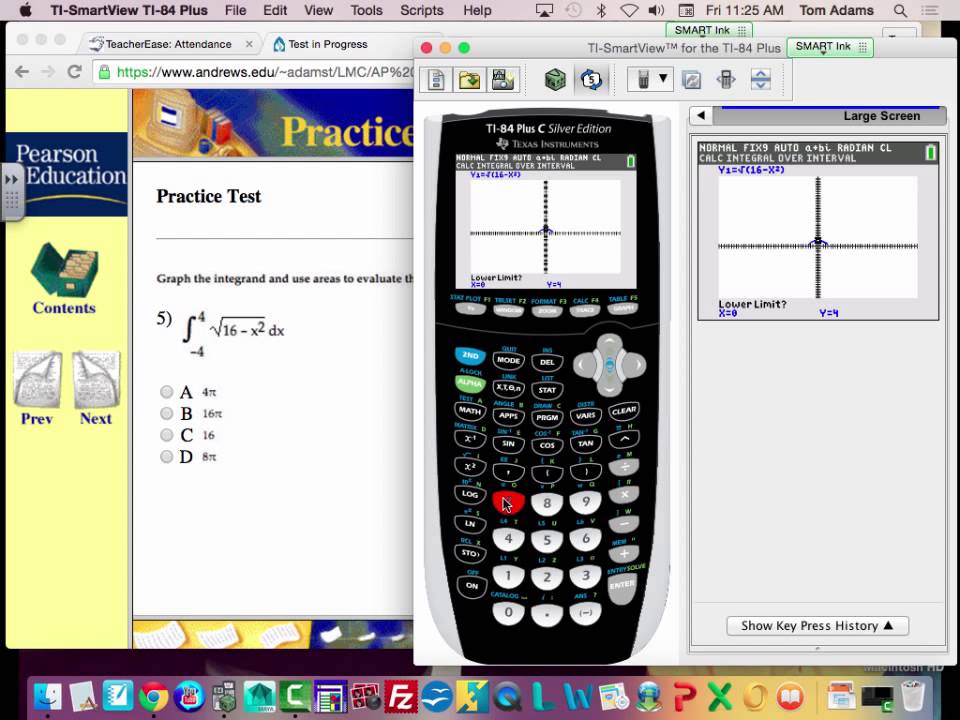Click the 8 key on calculator

[547, 503]
